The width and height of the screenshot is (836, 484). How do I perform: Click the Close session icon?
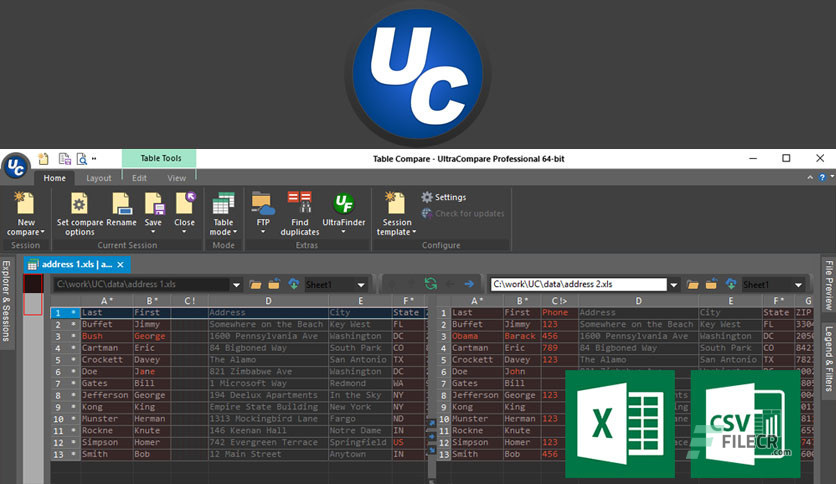[x=184, y=203]
